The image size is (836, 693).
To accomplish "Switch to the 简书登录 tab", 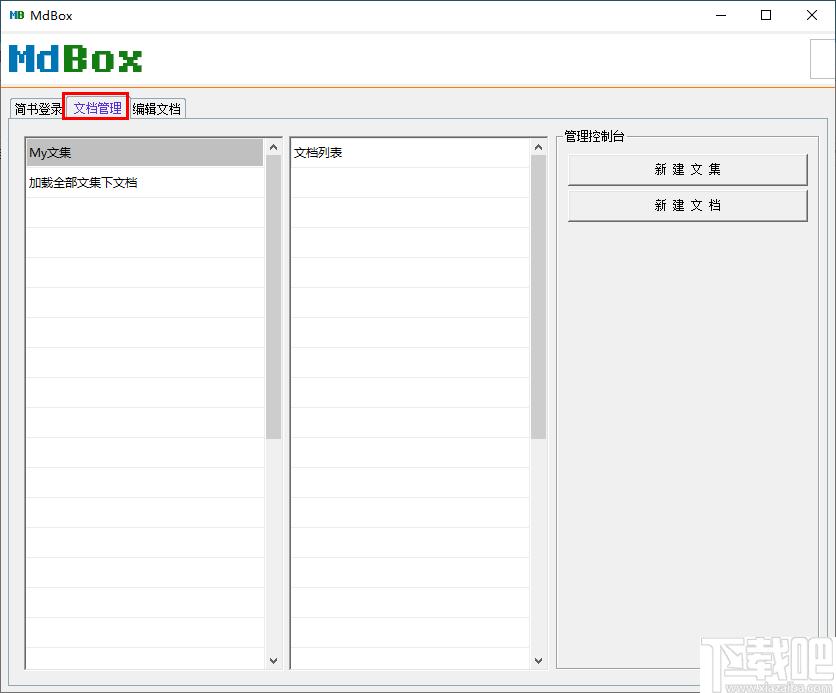I will 37,109.
